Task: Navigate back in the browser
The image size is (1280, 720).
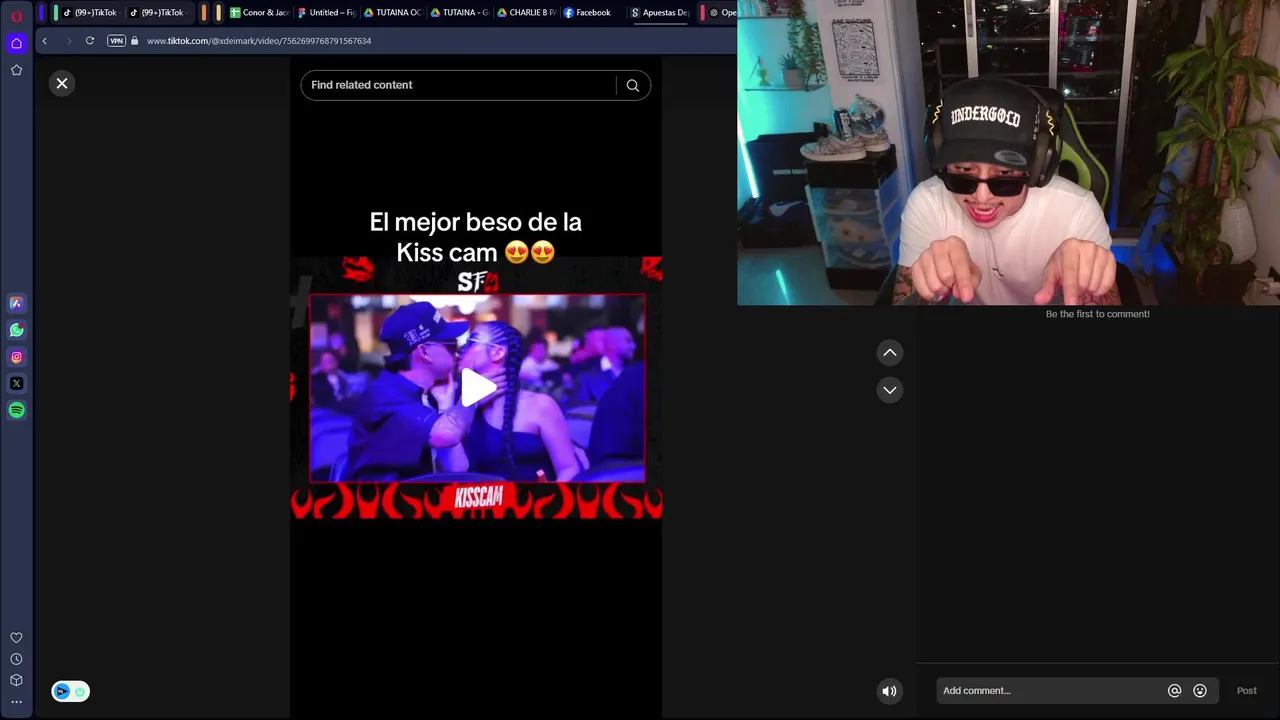Action: tap(44, 41)
